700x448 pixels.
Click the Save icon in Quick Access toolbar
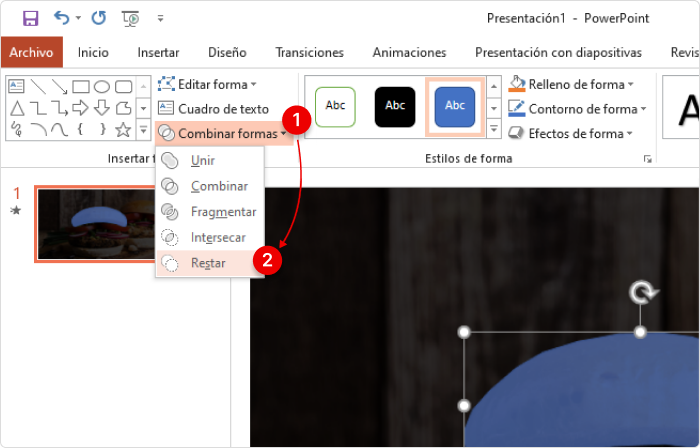click(x=30, y=18)
